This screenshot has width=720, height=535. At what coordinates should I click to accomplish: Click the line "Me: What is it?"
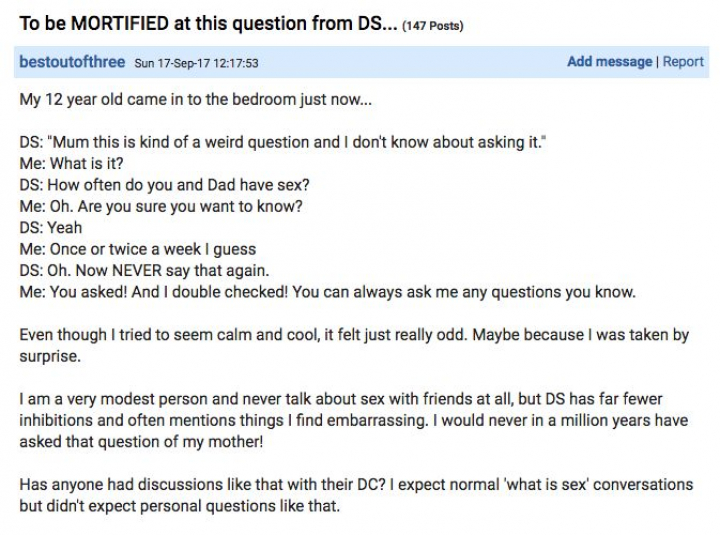[x=71, y=163]
